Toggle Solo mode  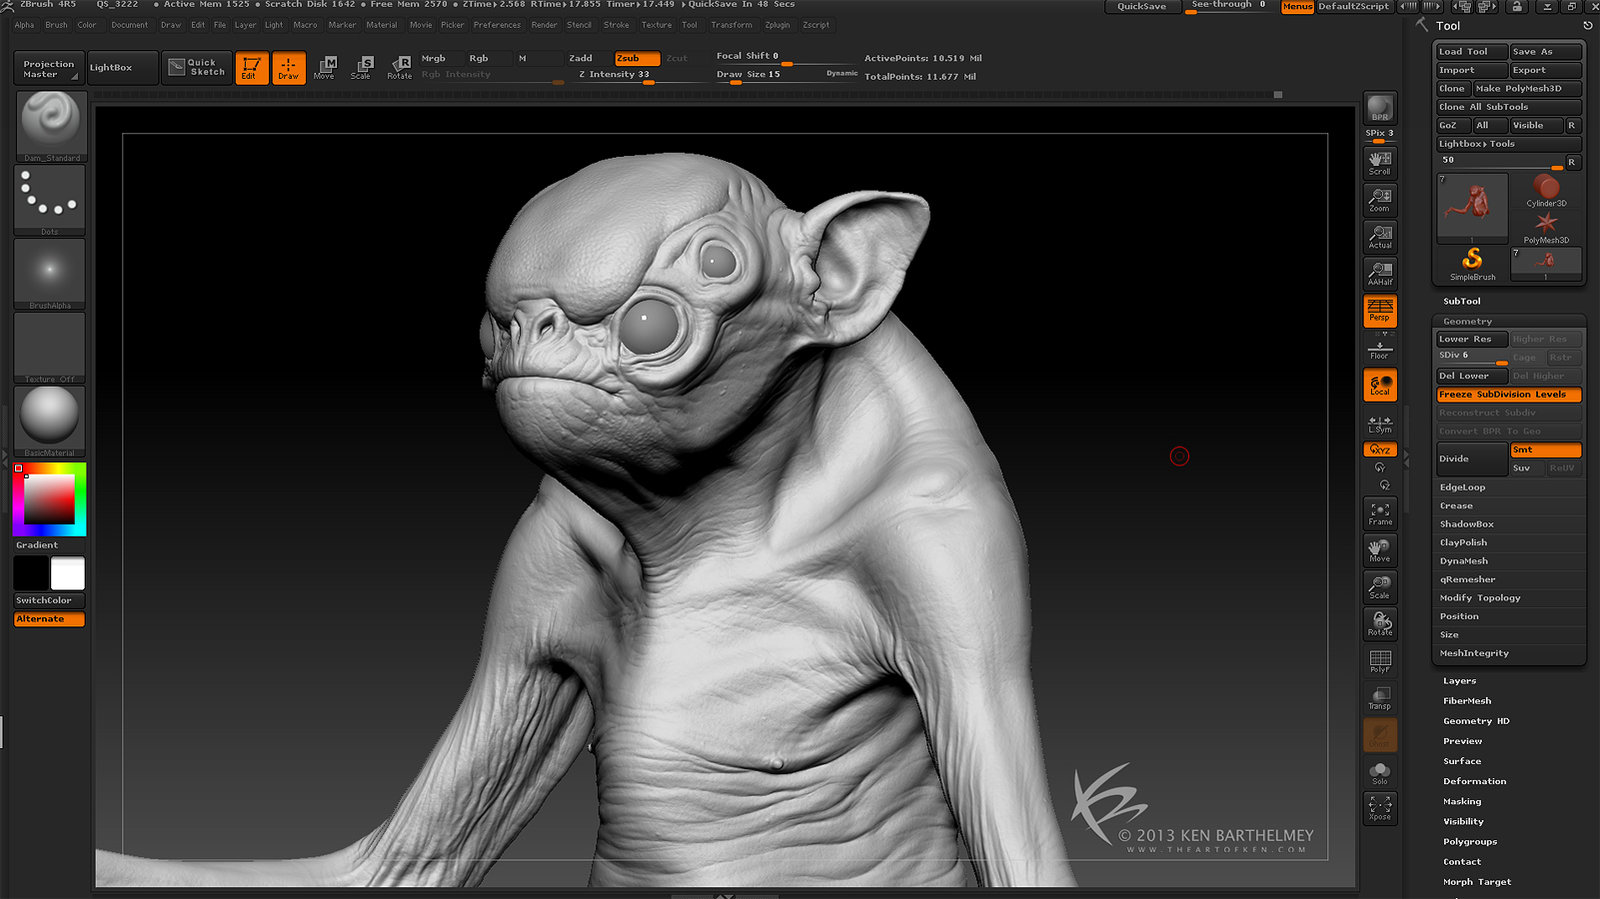point(1380,773)
